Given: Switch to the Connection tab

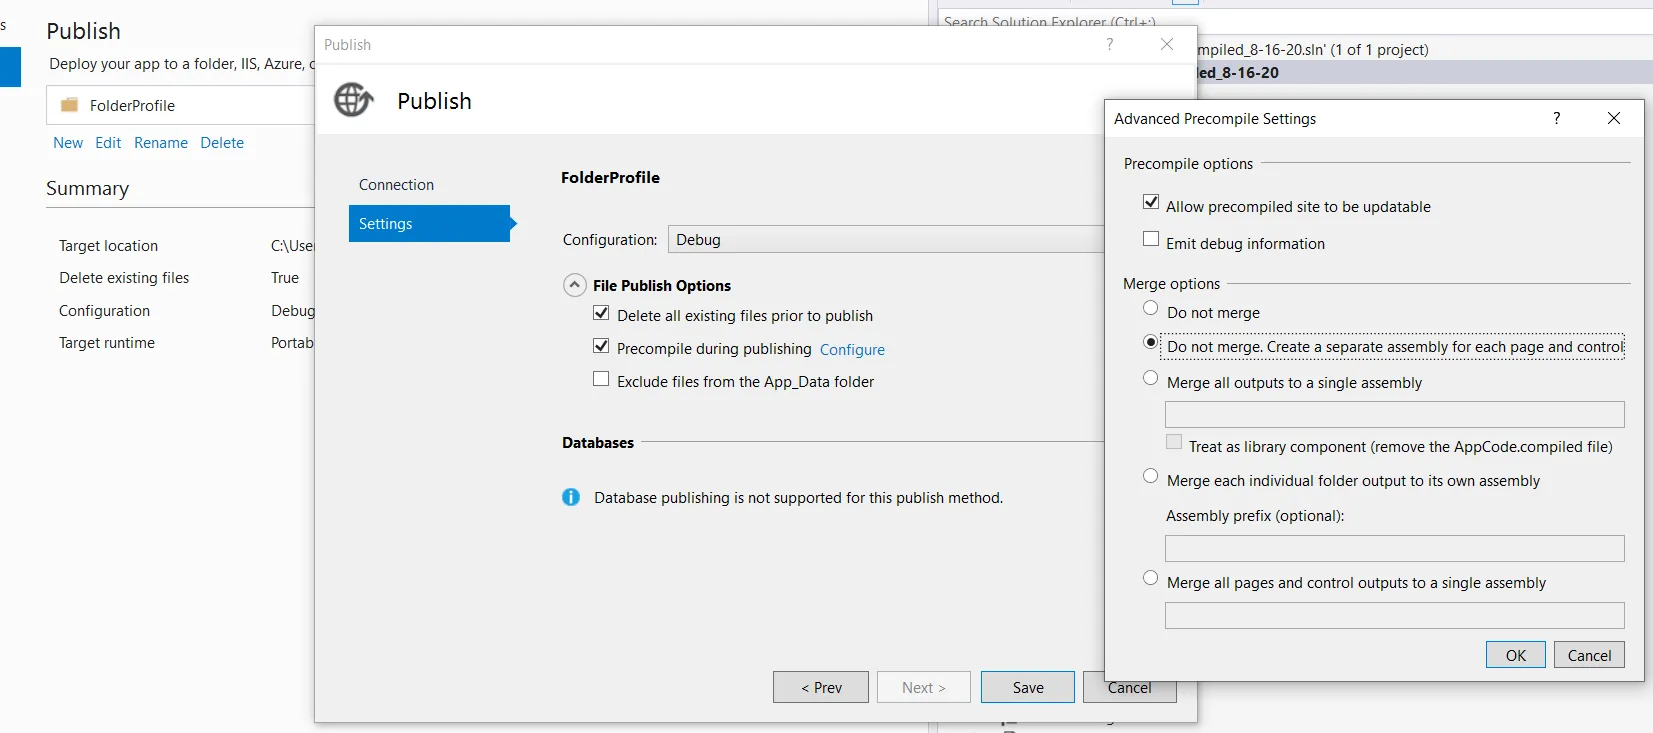Looking at the screenshot, I should [396, 185].
